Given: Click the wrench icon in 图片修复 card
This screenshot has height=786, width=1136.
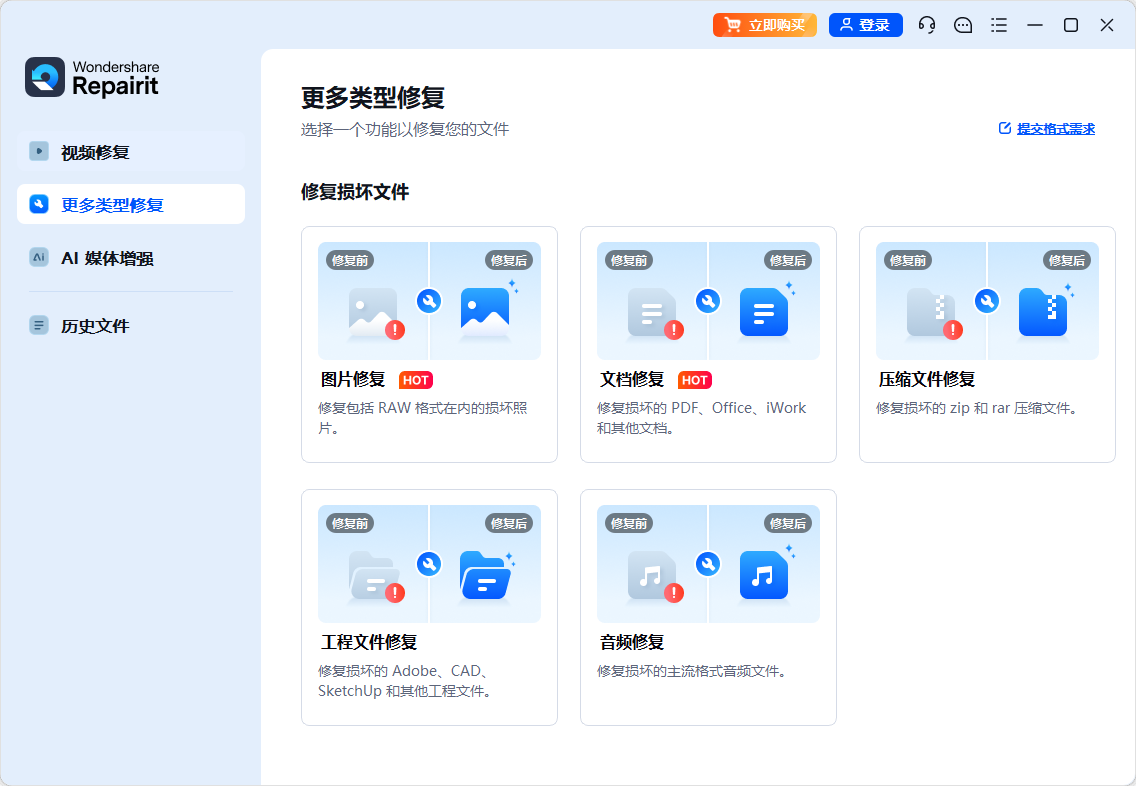Looking at the screenshot, I should coord(429,301).
